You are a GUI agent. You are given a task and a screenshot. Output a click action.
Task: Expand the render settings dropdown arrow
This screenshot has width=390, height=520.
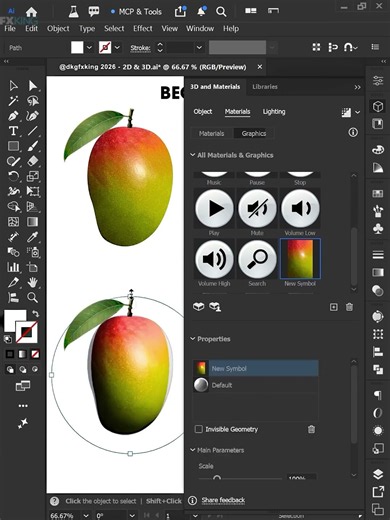[358, 112]
